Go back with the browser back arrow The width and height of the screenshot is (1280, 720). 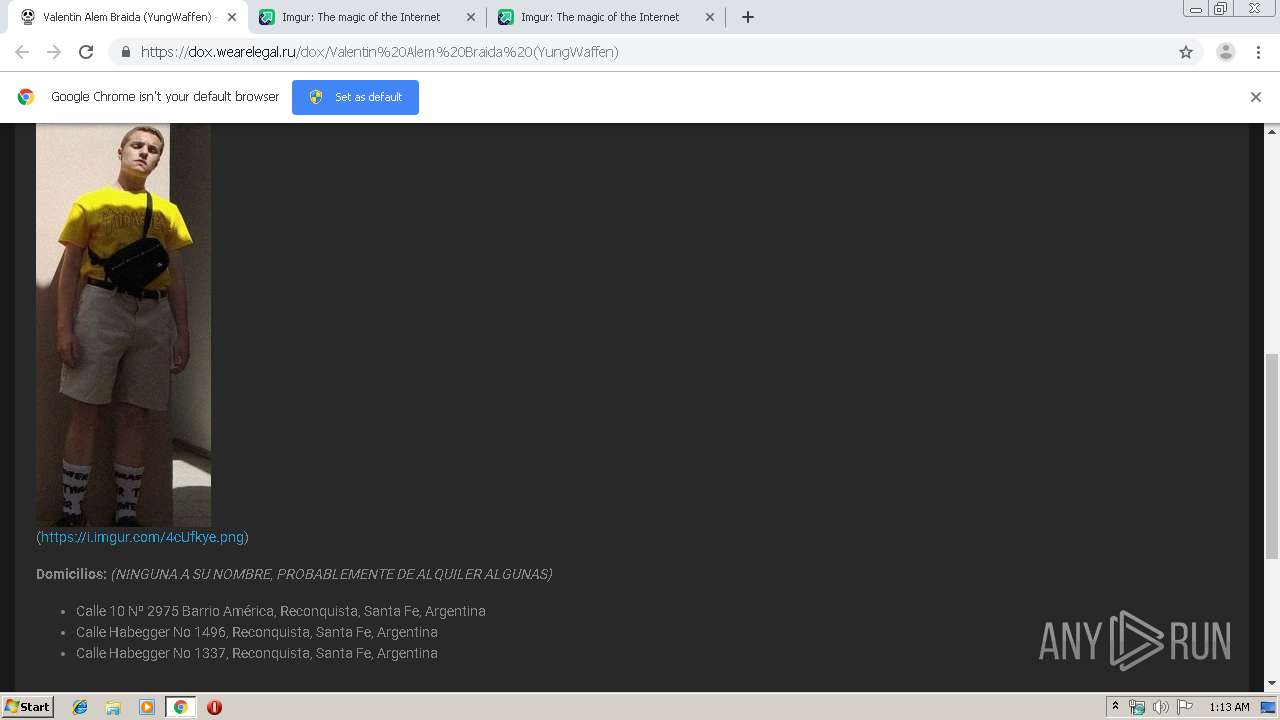pyautogui.click(x=22, y=52)
